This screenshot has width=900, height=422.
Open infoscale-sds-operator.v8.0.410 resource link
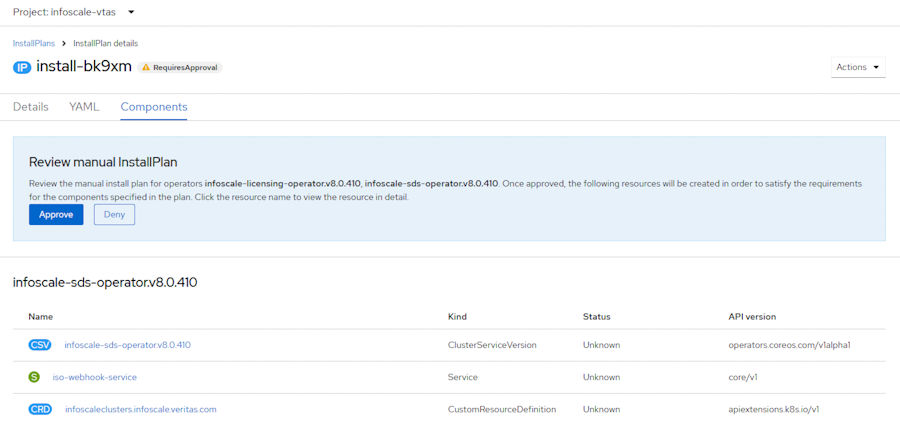pyautogui.click(x=127, y=345)
